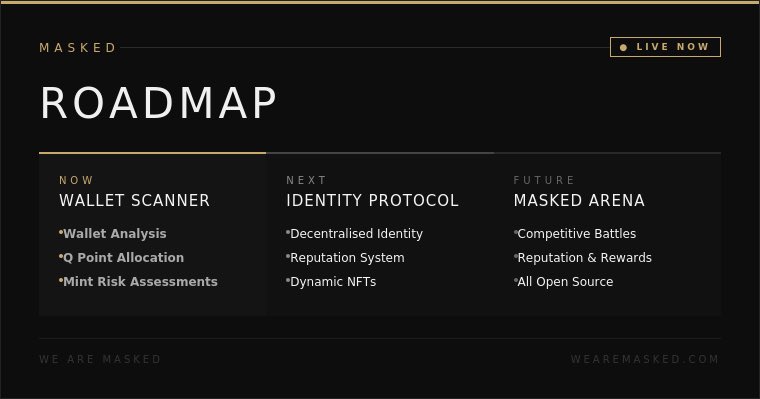The image size is (760, 399).
Task: Click the Reputation System item
Action: pos(347,257)
